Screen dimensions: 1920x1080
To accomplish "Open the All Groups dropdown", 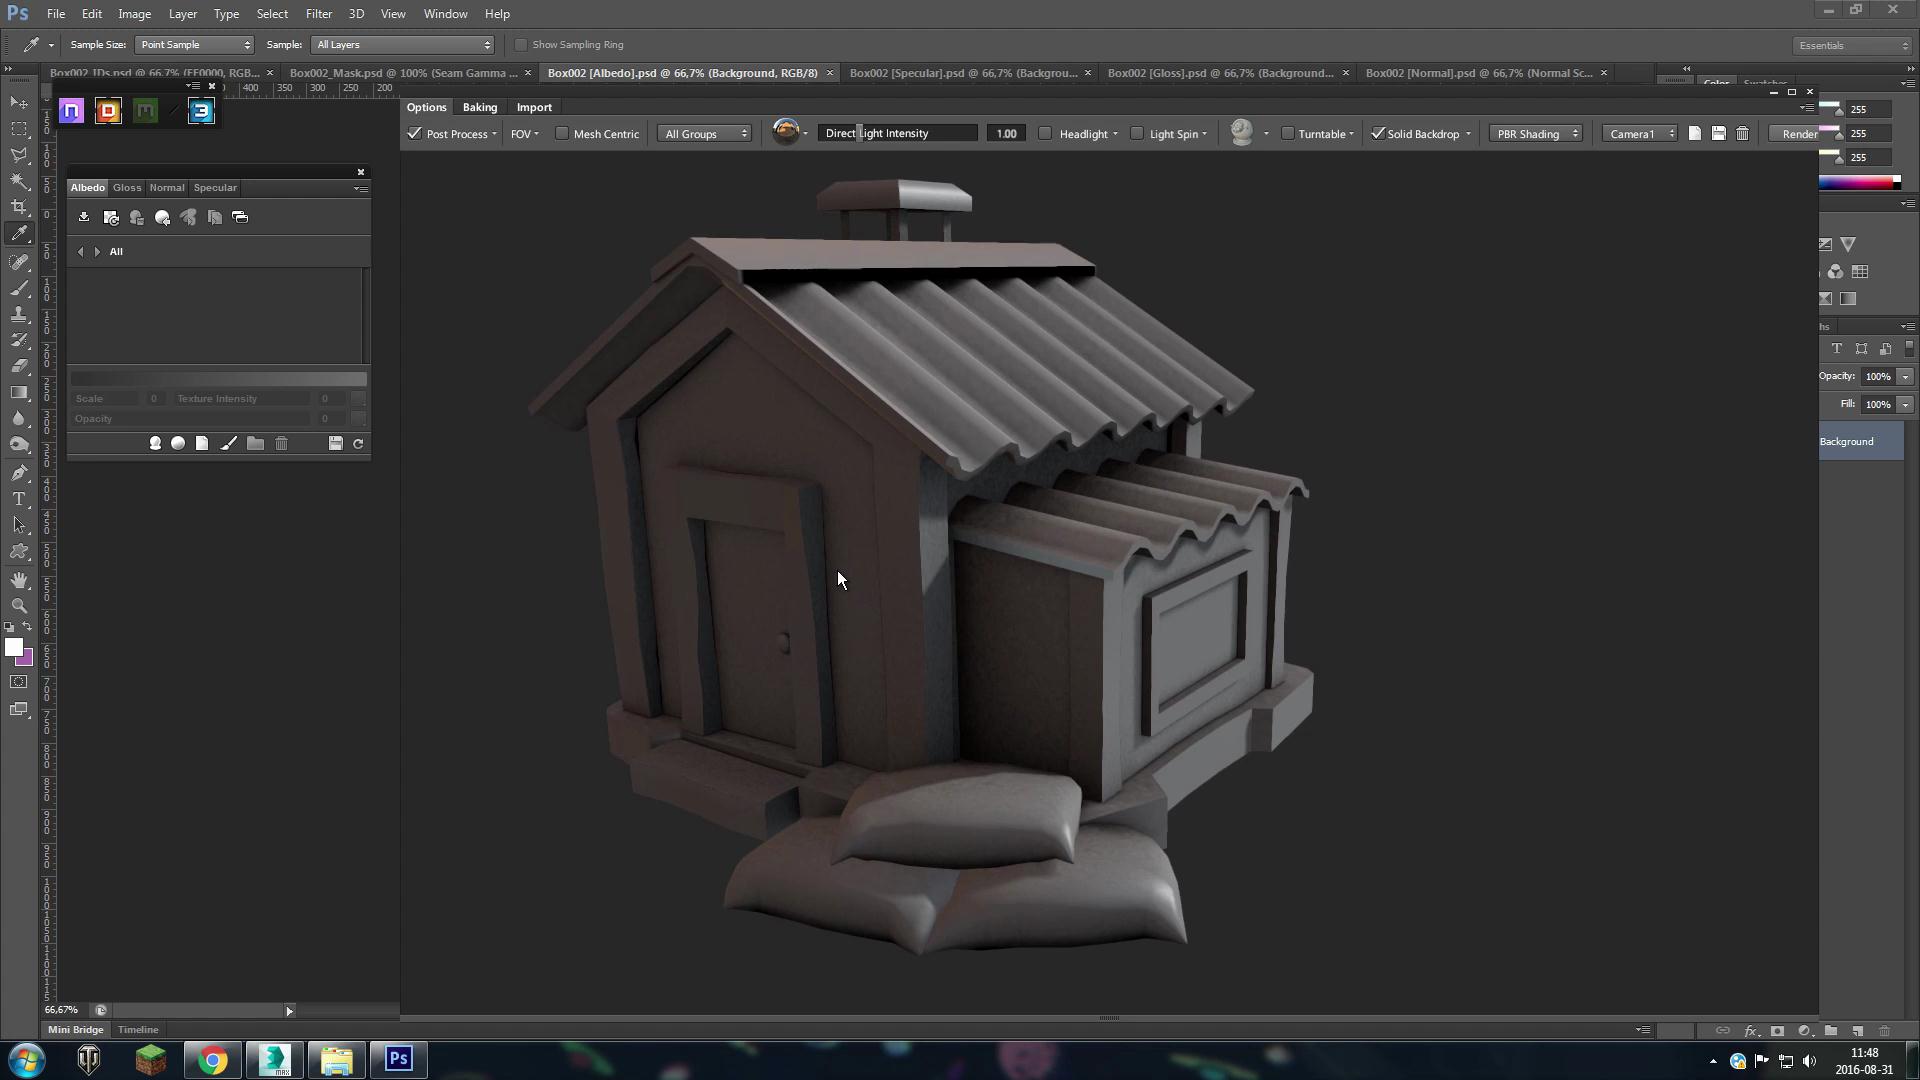I will pyautogui.click(x=705, y=134).
